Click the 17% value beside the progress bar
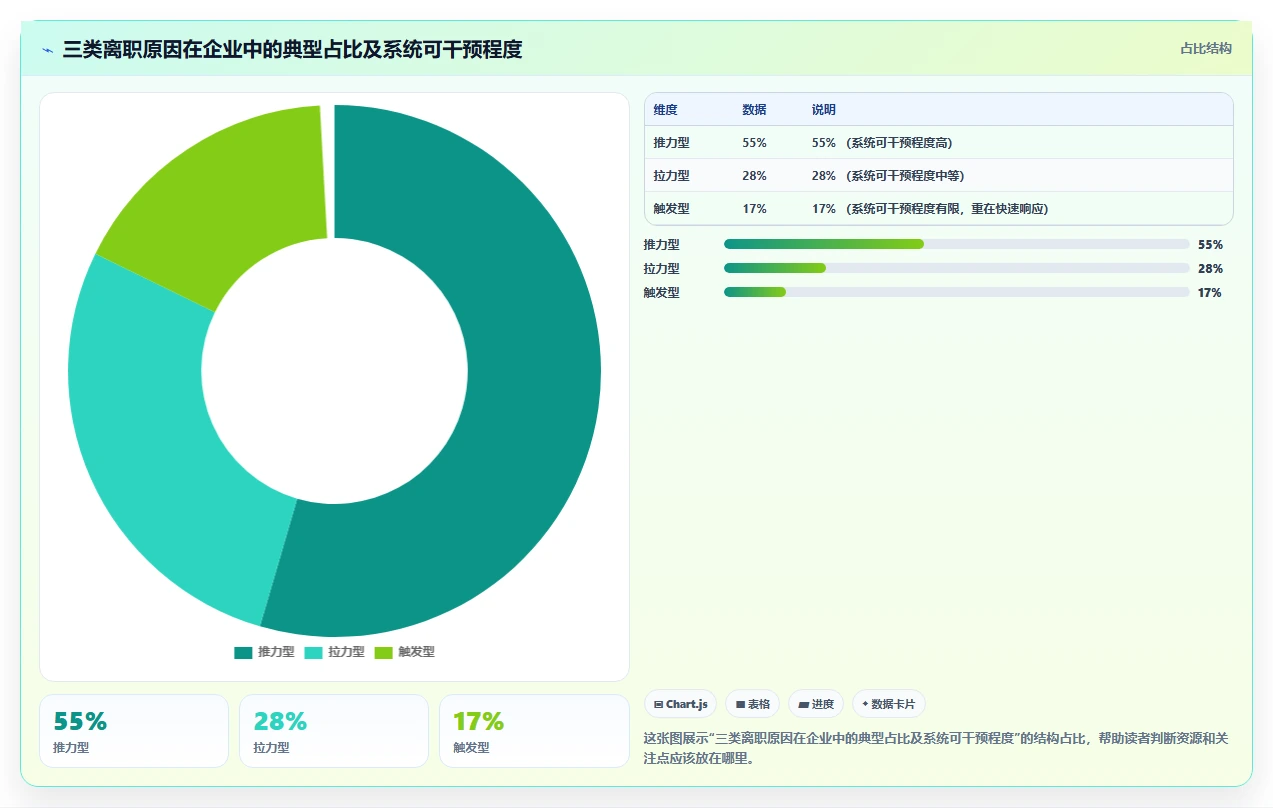This screenshot has width=1273, height=808. [1210, 292]
